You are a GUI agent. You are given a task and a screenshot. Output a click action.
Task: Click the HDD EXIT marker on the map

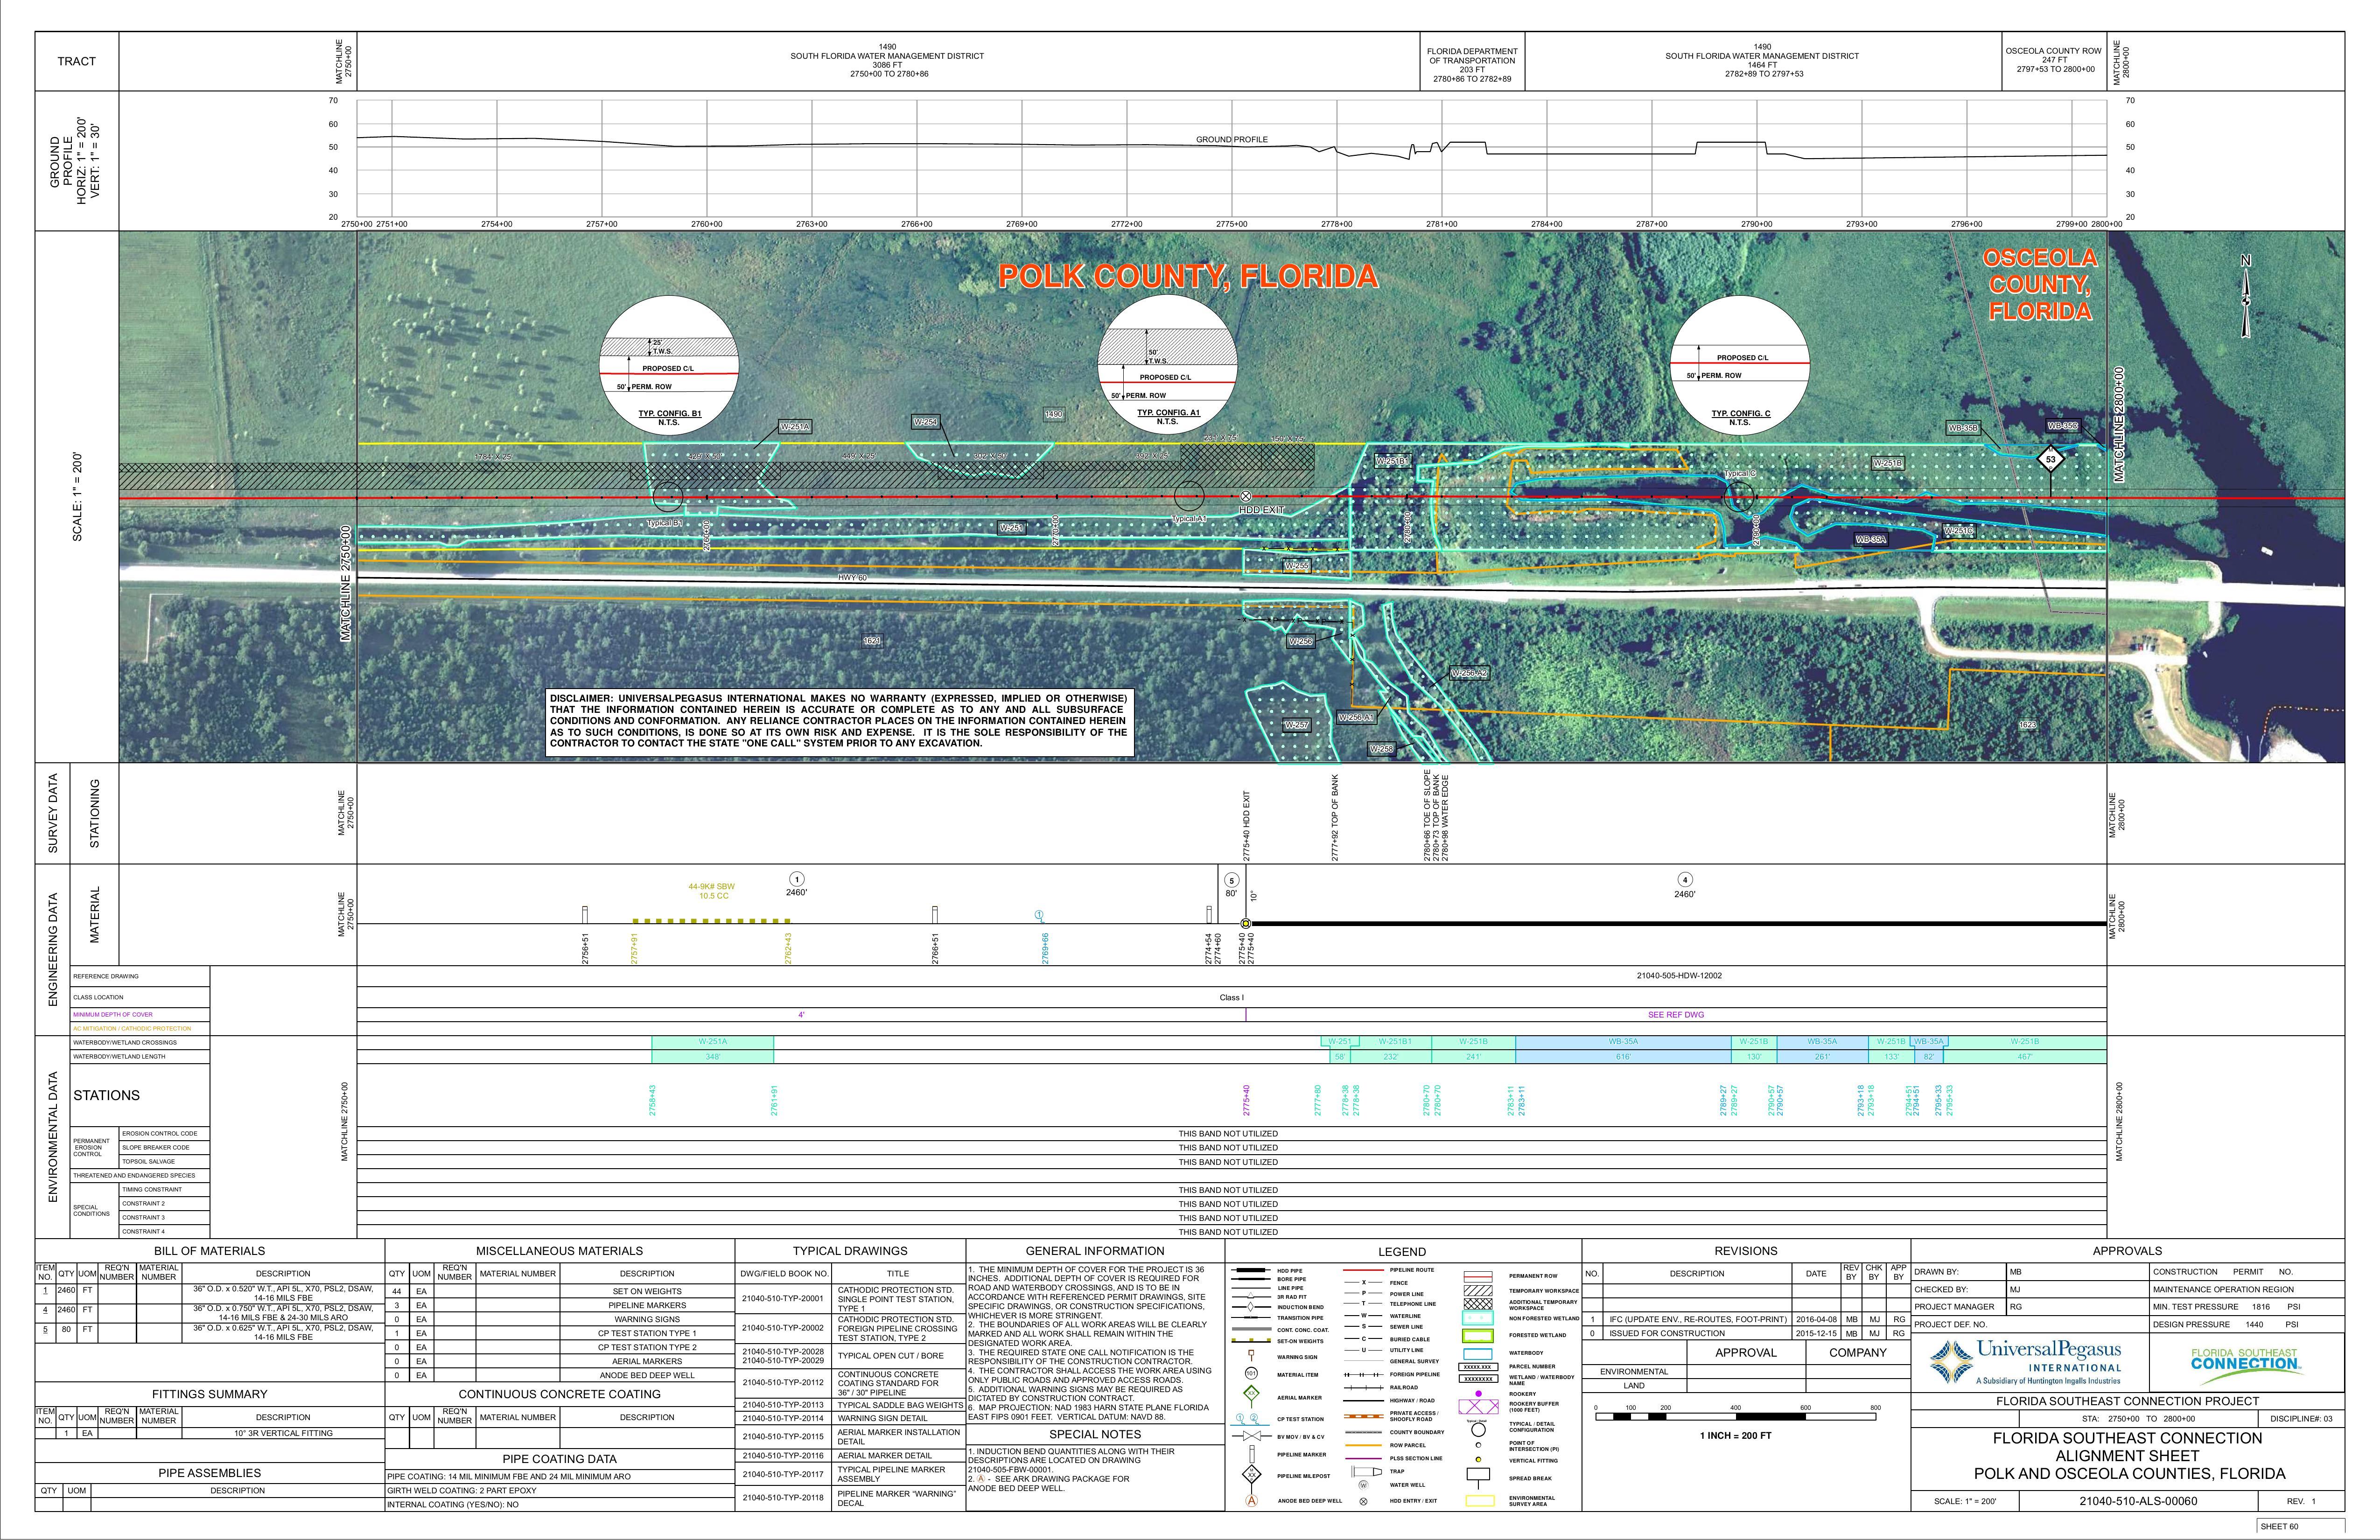click(1246, 496)
